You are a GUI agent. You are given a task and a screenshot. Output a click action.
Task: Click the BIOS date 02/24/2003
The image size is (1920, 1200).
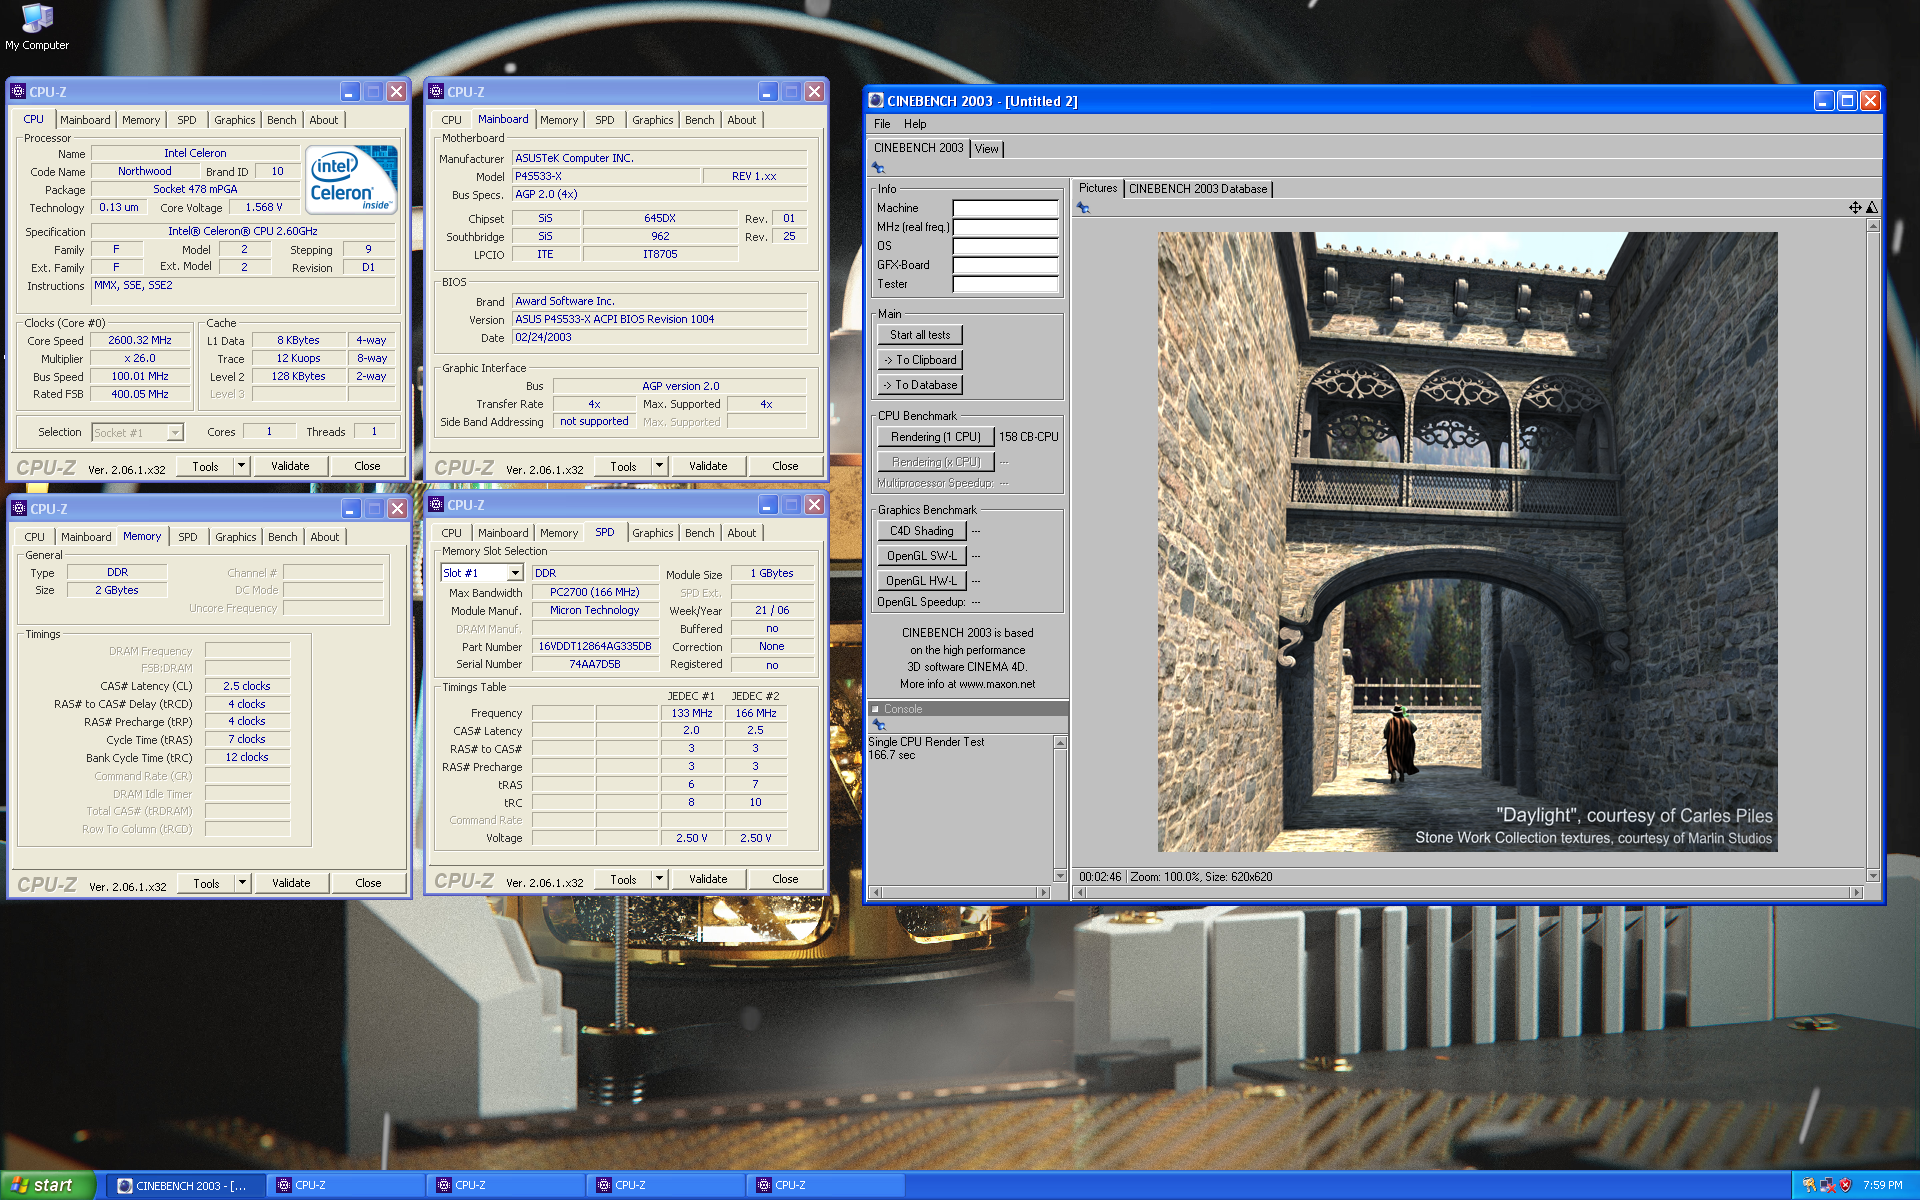click(543, 337)
